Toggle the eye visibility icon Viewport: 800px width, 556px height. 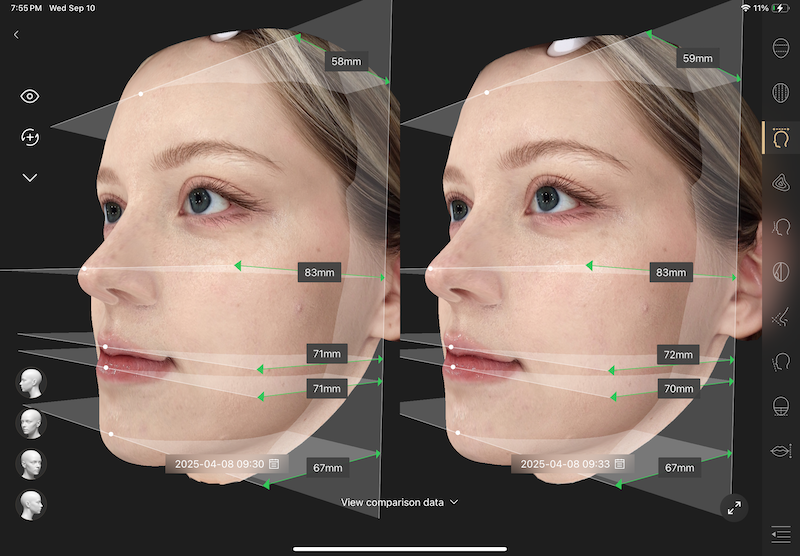click(x=30, y=96)
